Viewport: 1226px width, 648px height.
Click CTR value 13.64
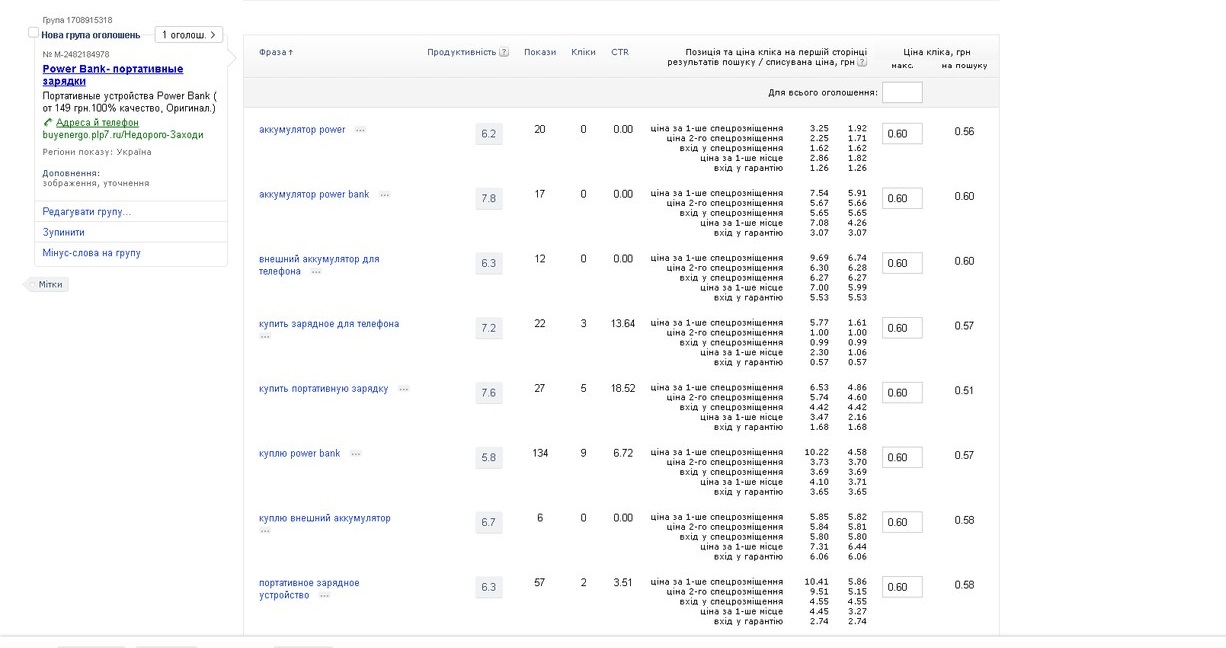pyautogui.click(x=623, y=324)
